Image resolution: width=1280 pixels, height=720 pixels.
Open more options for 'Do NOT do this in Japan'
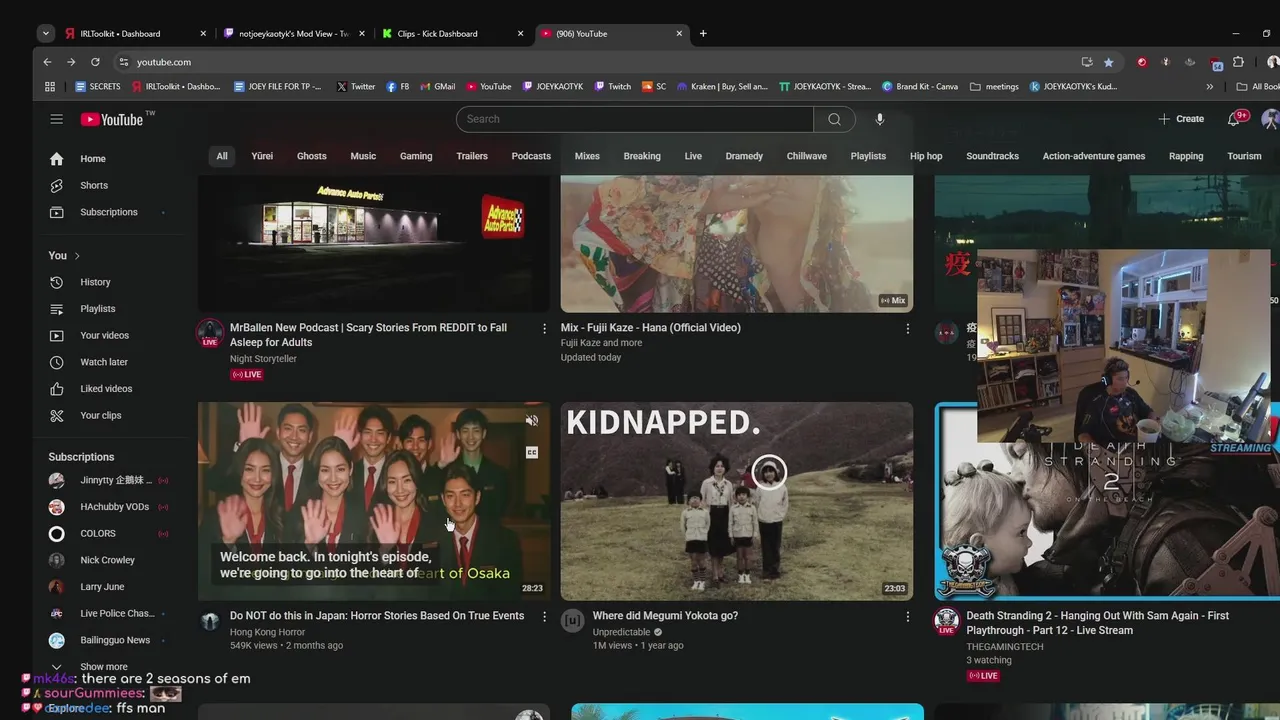coord(545,617)
